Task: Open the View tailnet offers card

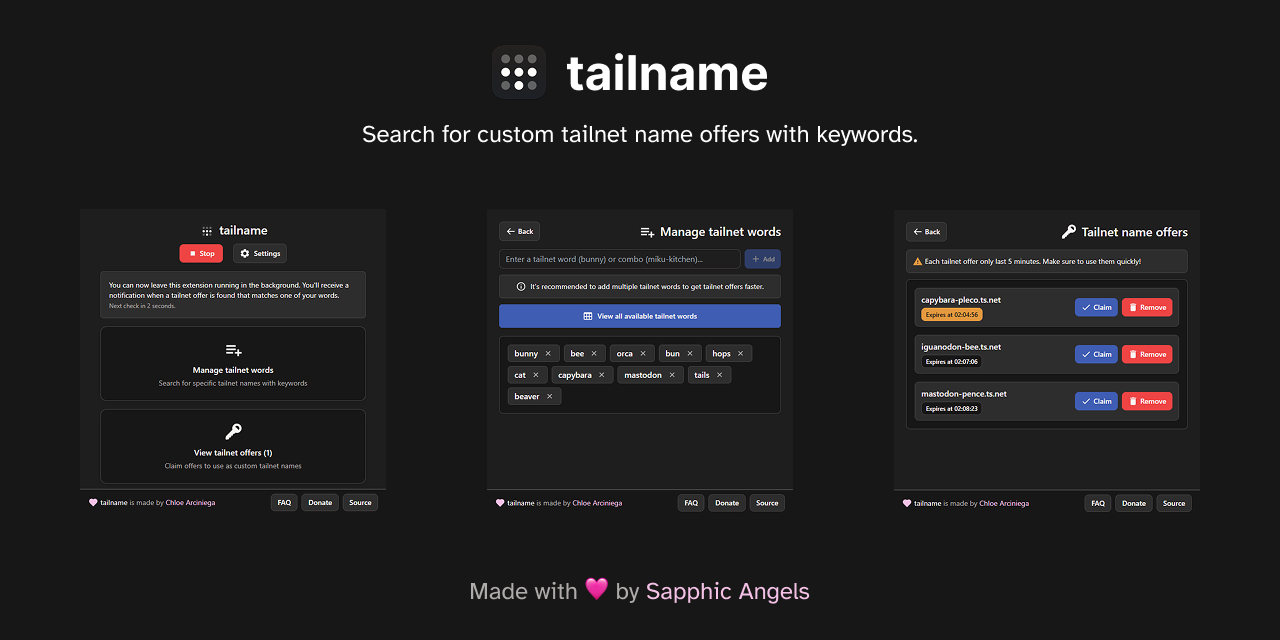Action: tap(233, 446)
